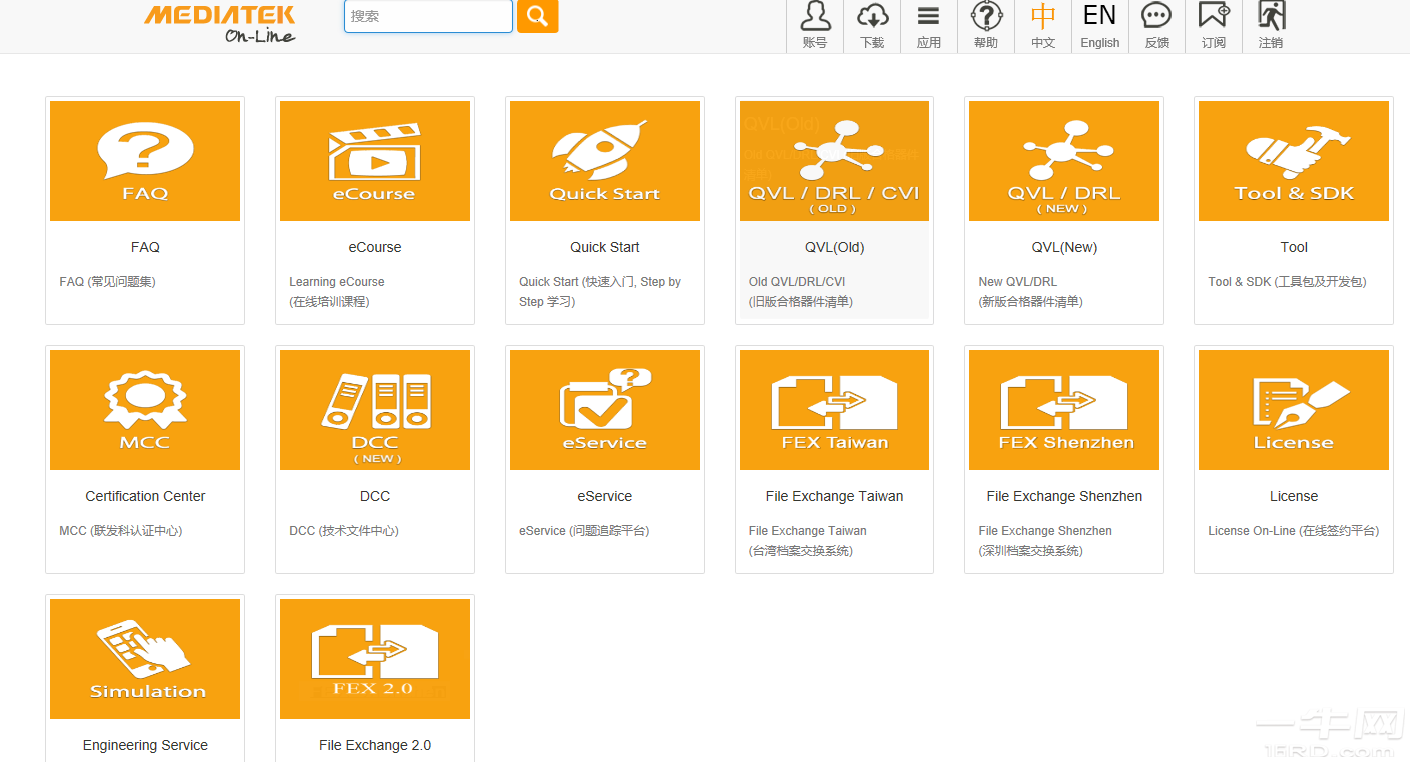Switch language to 中文
Viewport: 1410px width, 762px height.
(1043, 26)
